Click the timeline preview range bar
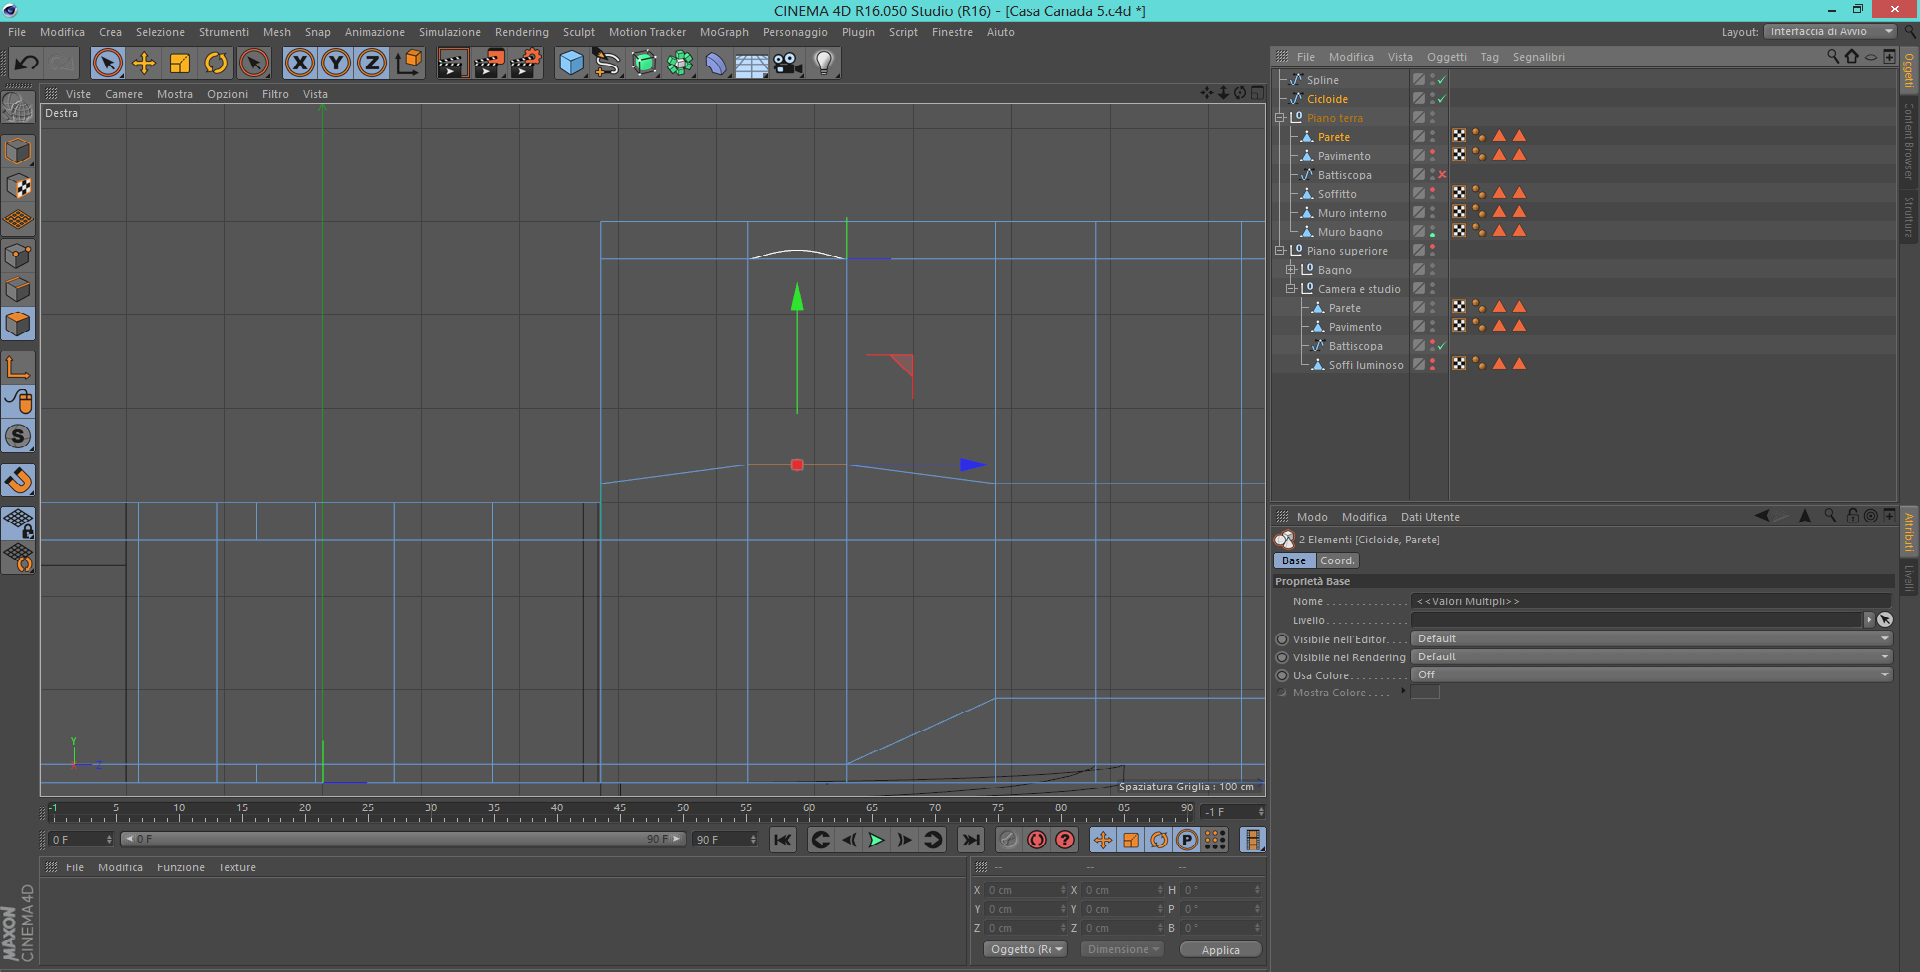The image size is (1920, 972). (x=403, y=839)
